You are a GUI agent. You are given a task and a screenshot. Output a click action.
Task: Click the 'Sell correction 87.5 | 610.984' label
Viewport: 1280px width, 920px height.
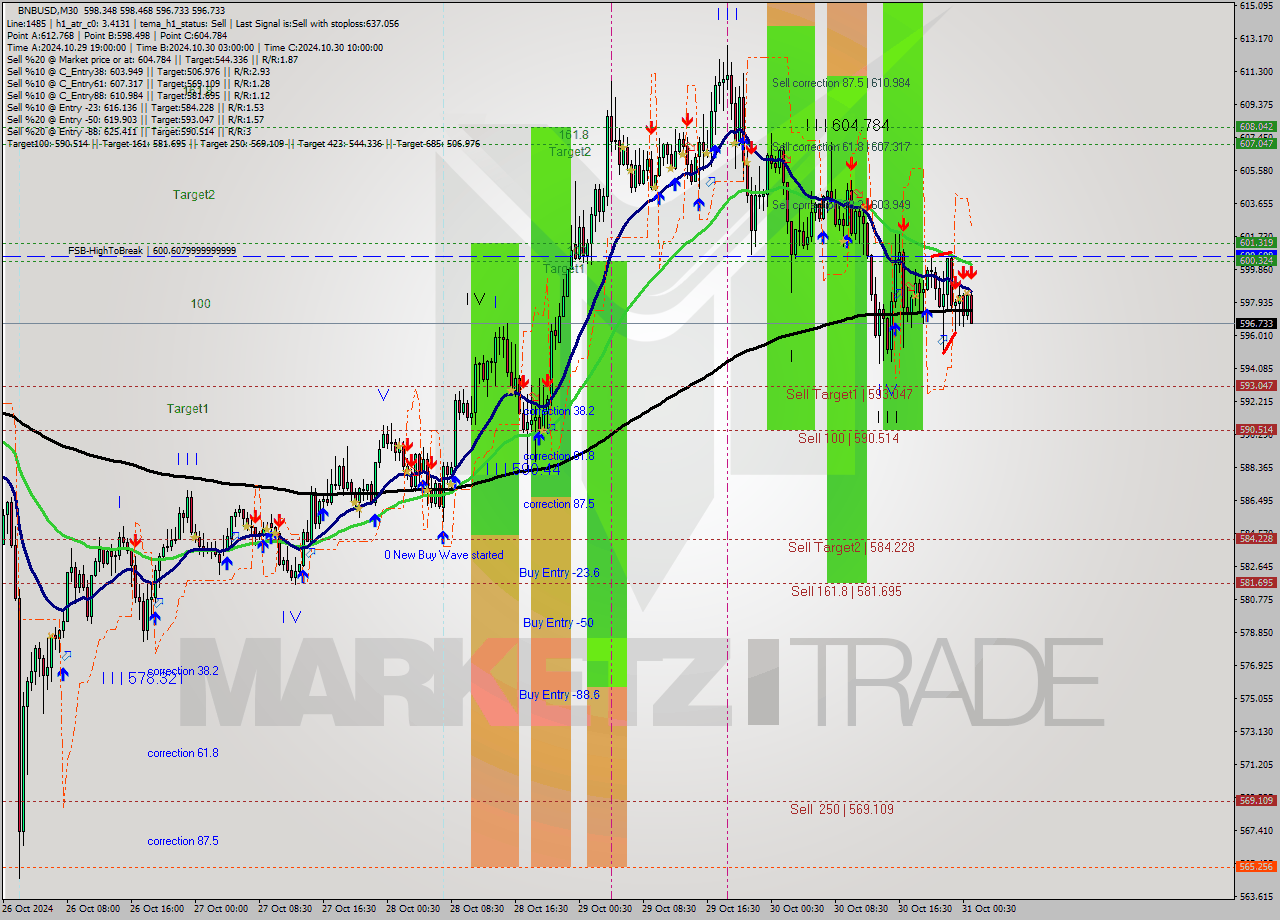[x=841, y=83]
